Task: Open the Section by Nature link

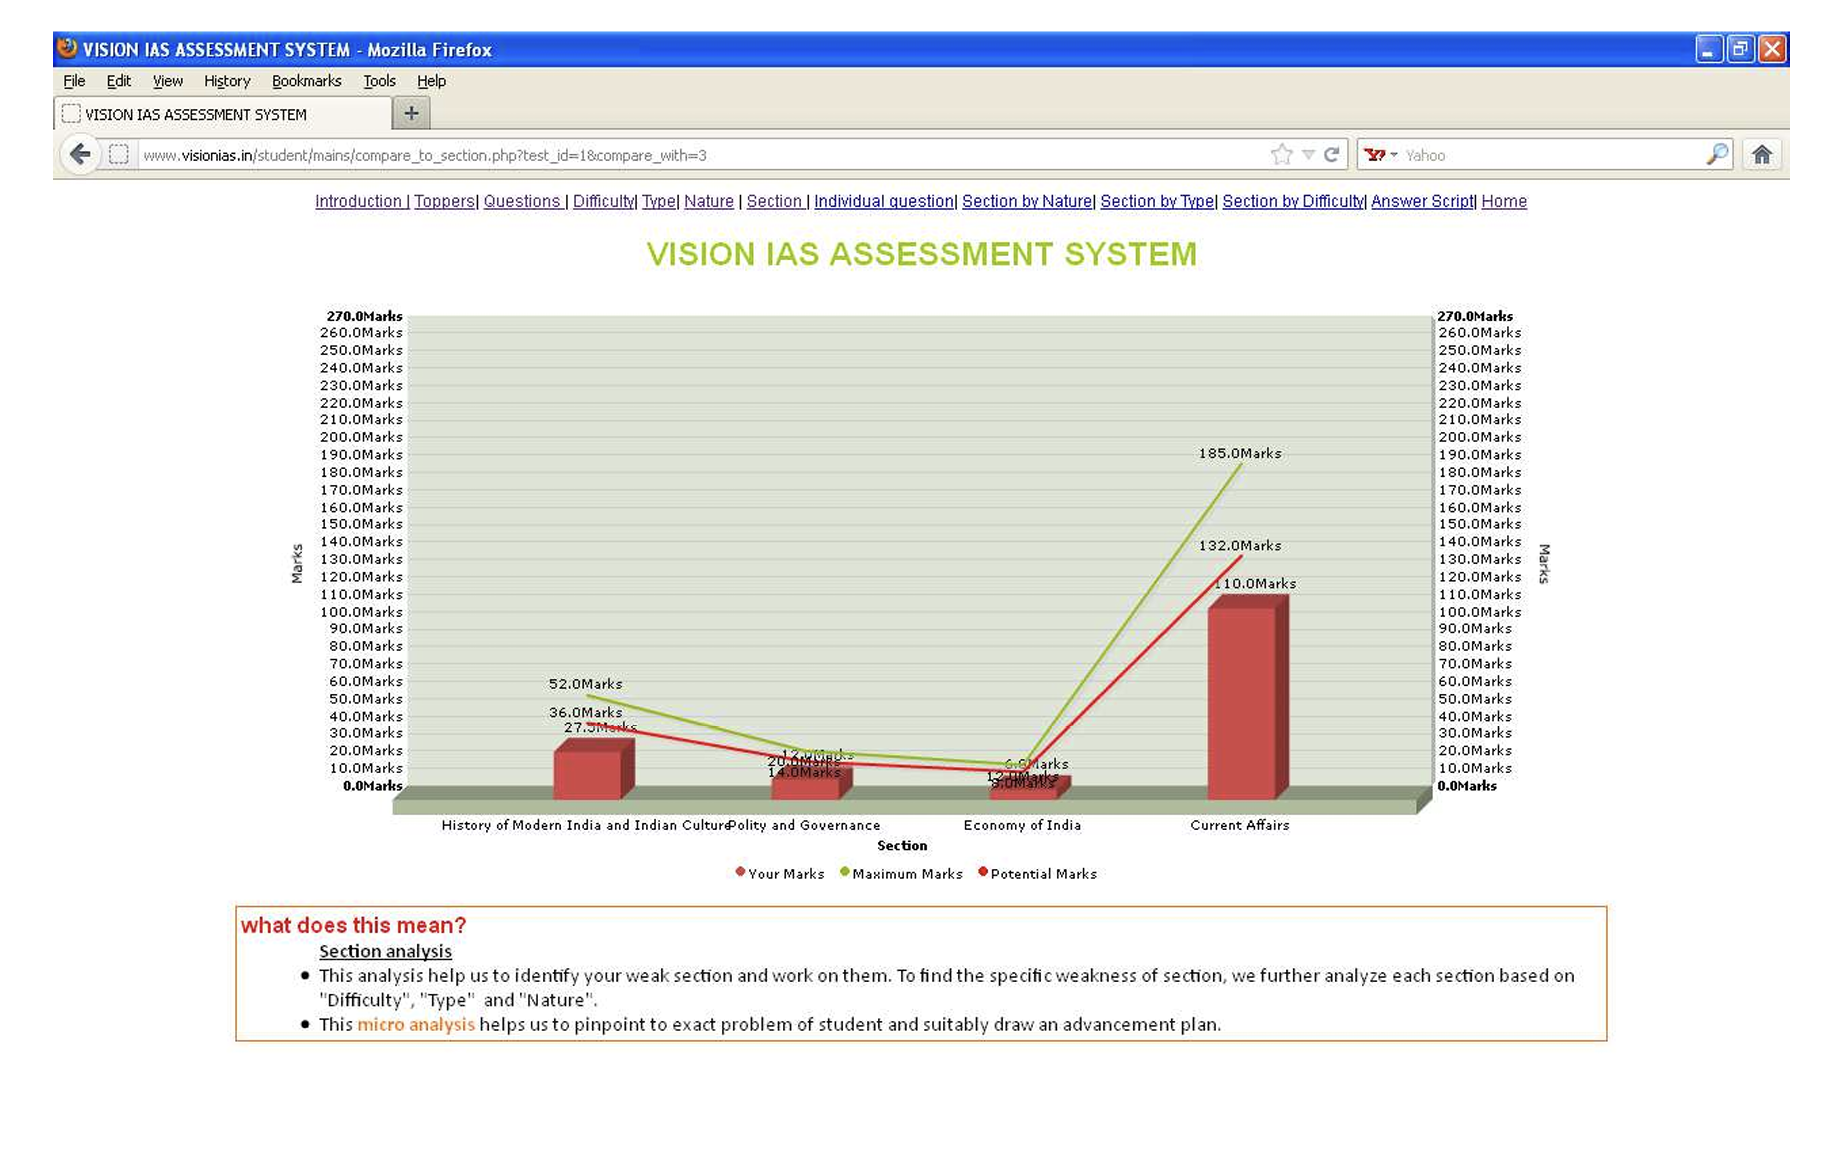Action: tap(1027, 201)
